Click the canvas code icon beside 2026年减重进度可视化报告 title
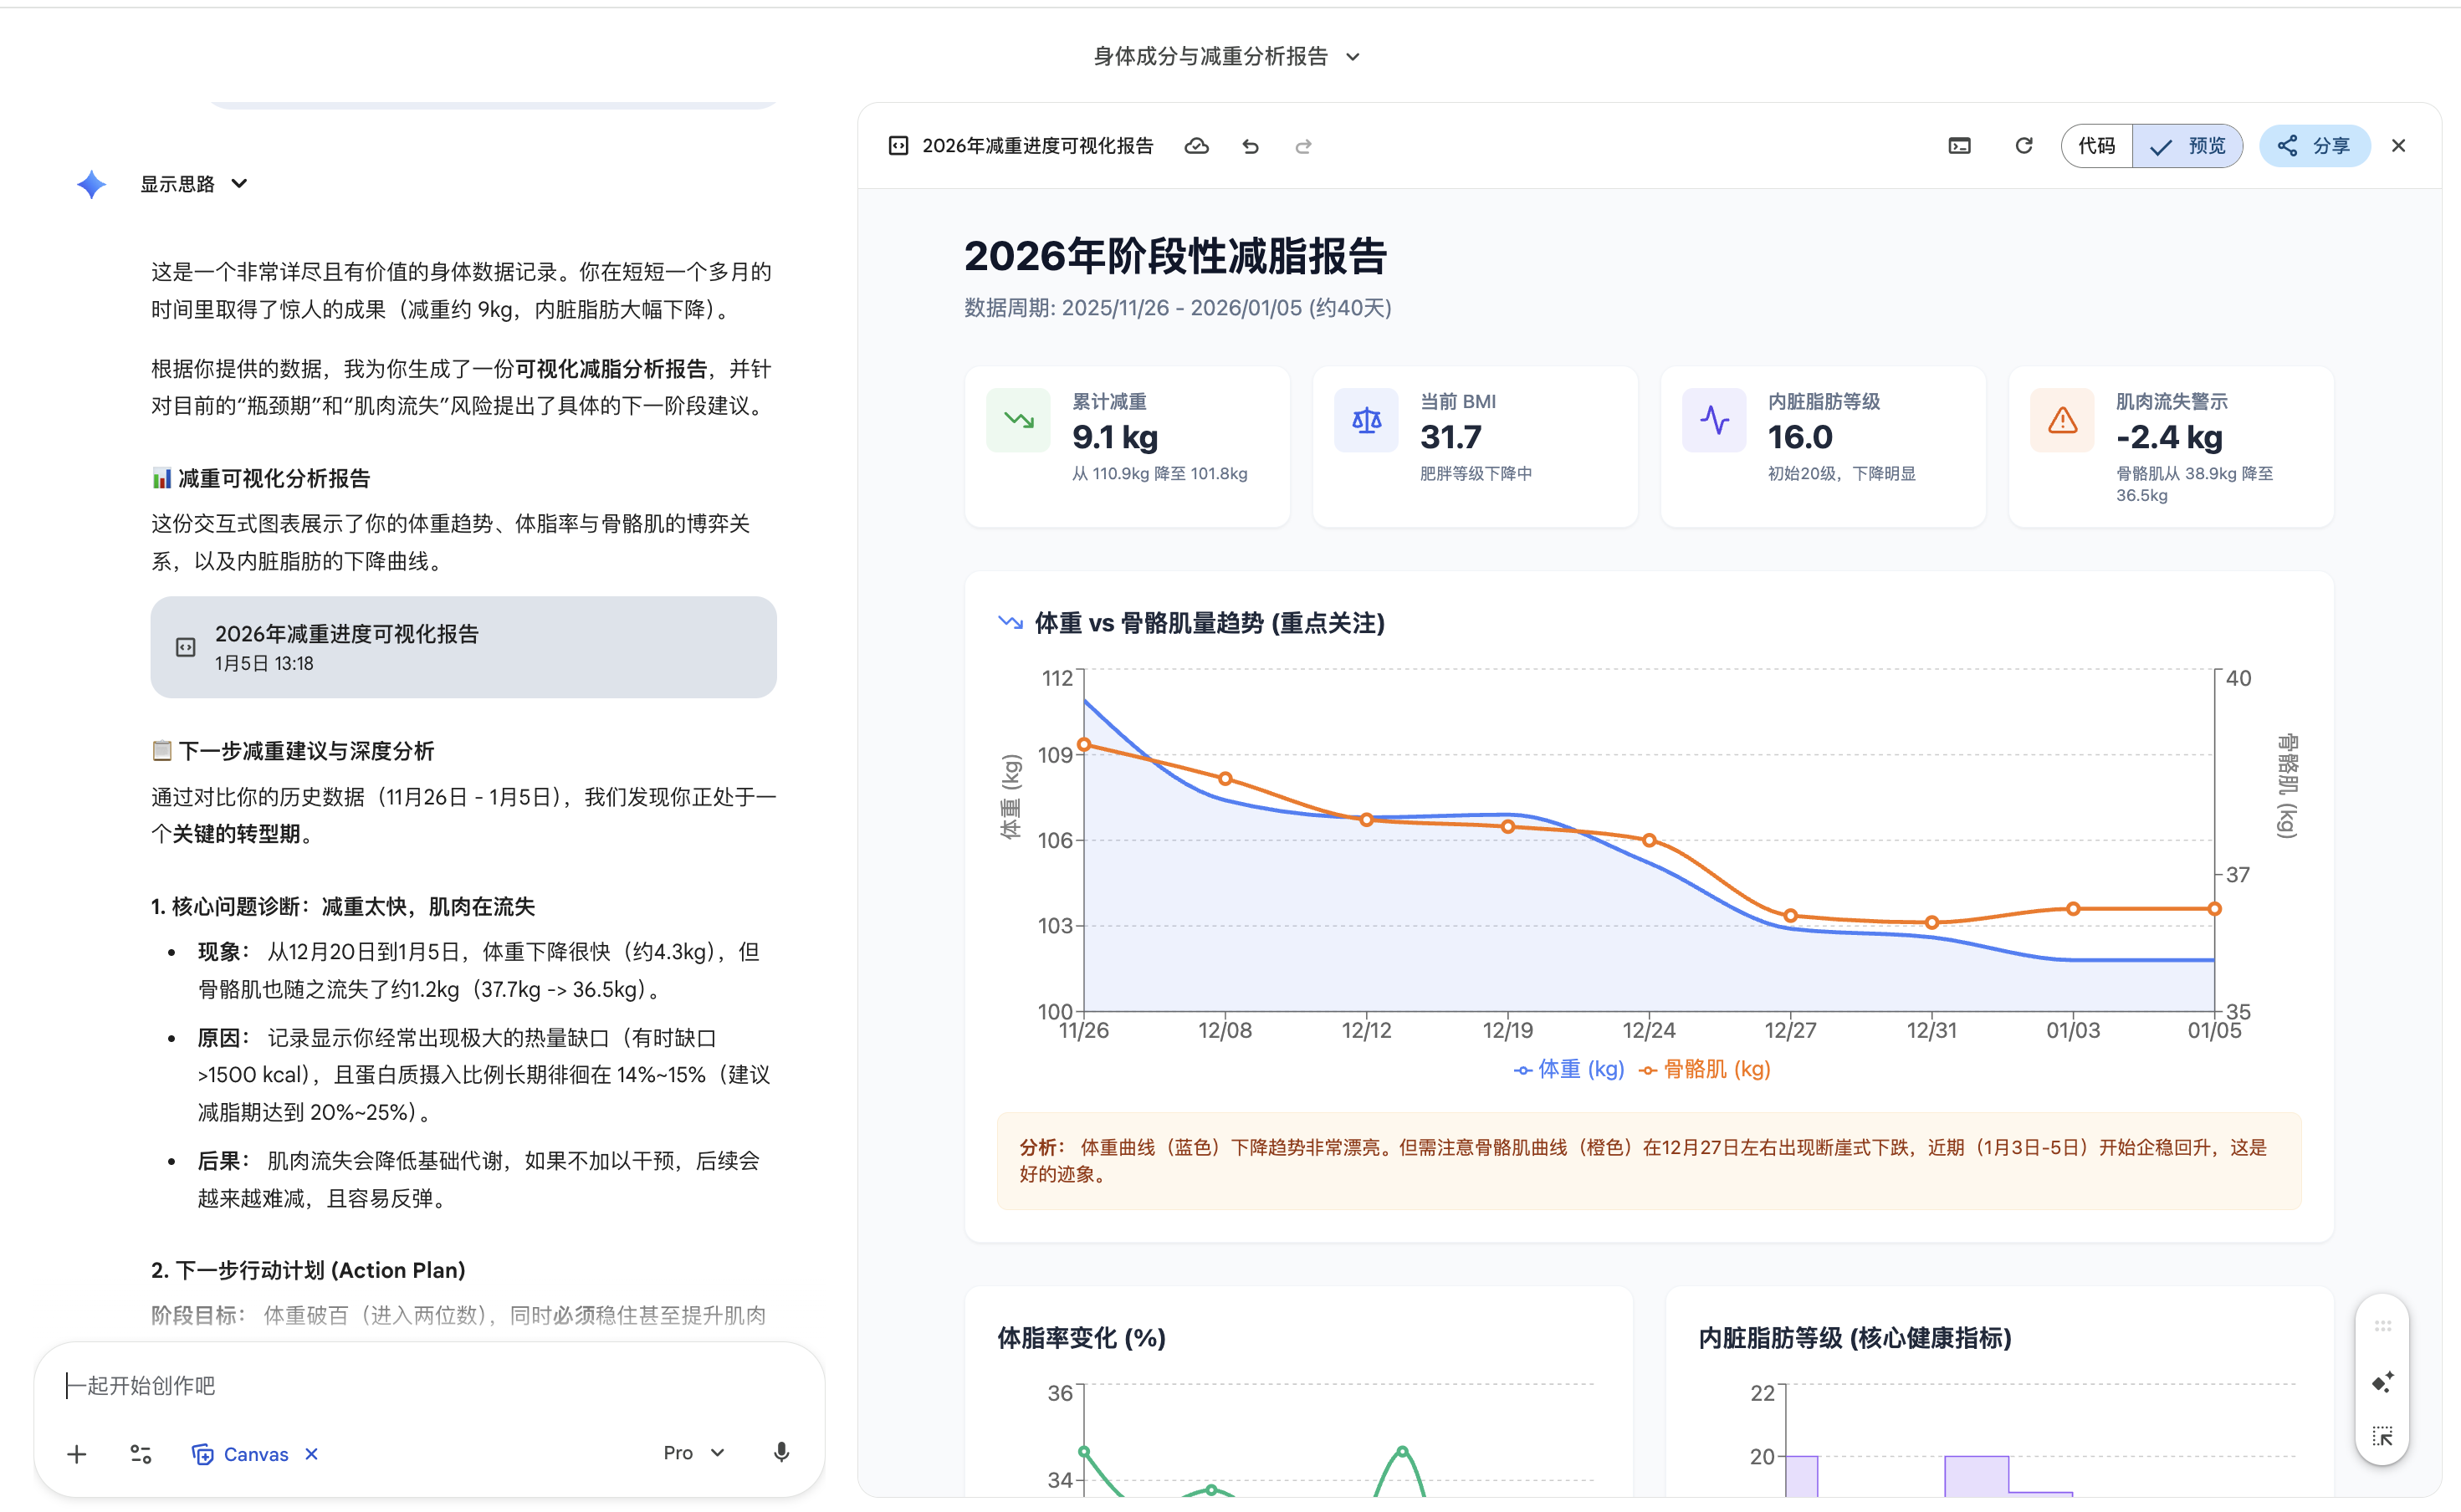Image resolution: width=2461 pixels, height=1512 pixels. pos(898,146)
